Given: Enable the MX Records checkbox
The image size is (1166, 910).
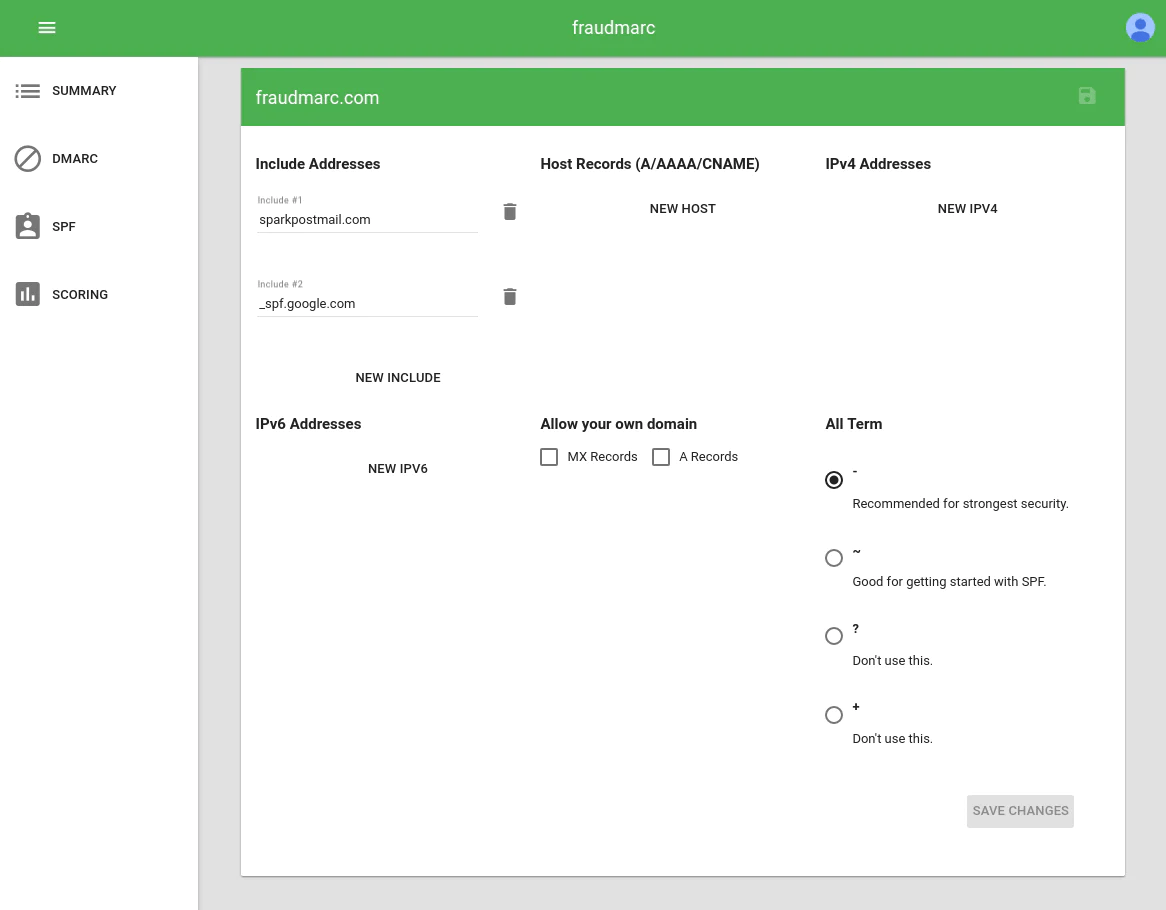Looking at the screenshot, I should (549, 457).
